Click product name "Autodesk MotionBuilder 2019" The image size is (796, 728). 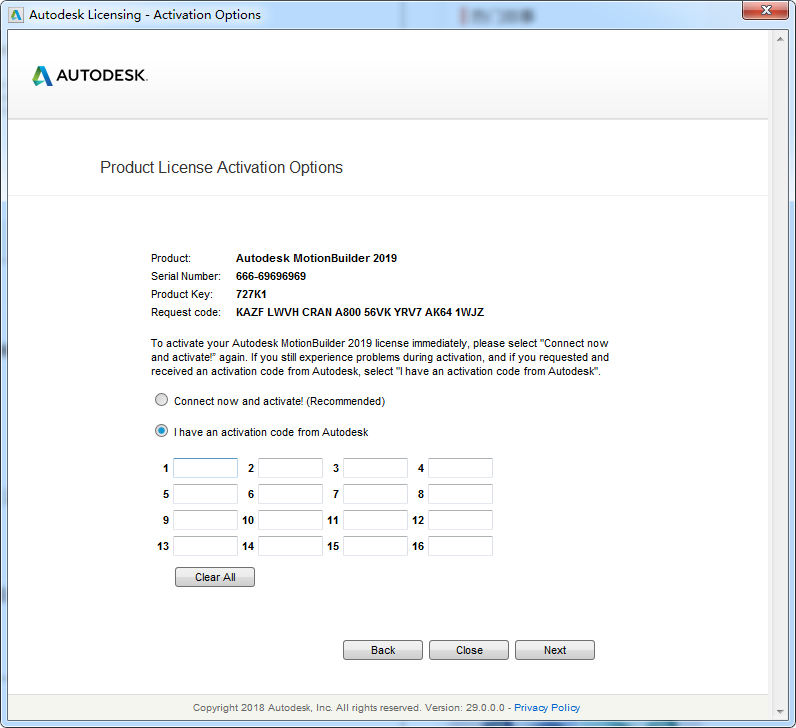pyautogui.click(x=316, y=258)
